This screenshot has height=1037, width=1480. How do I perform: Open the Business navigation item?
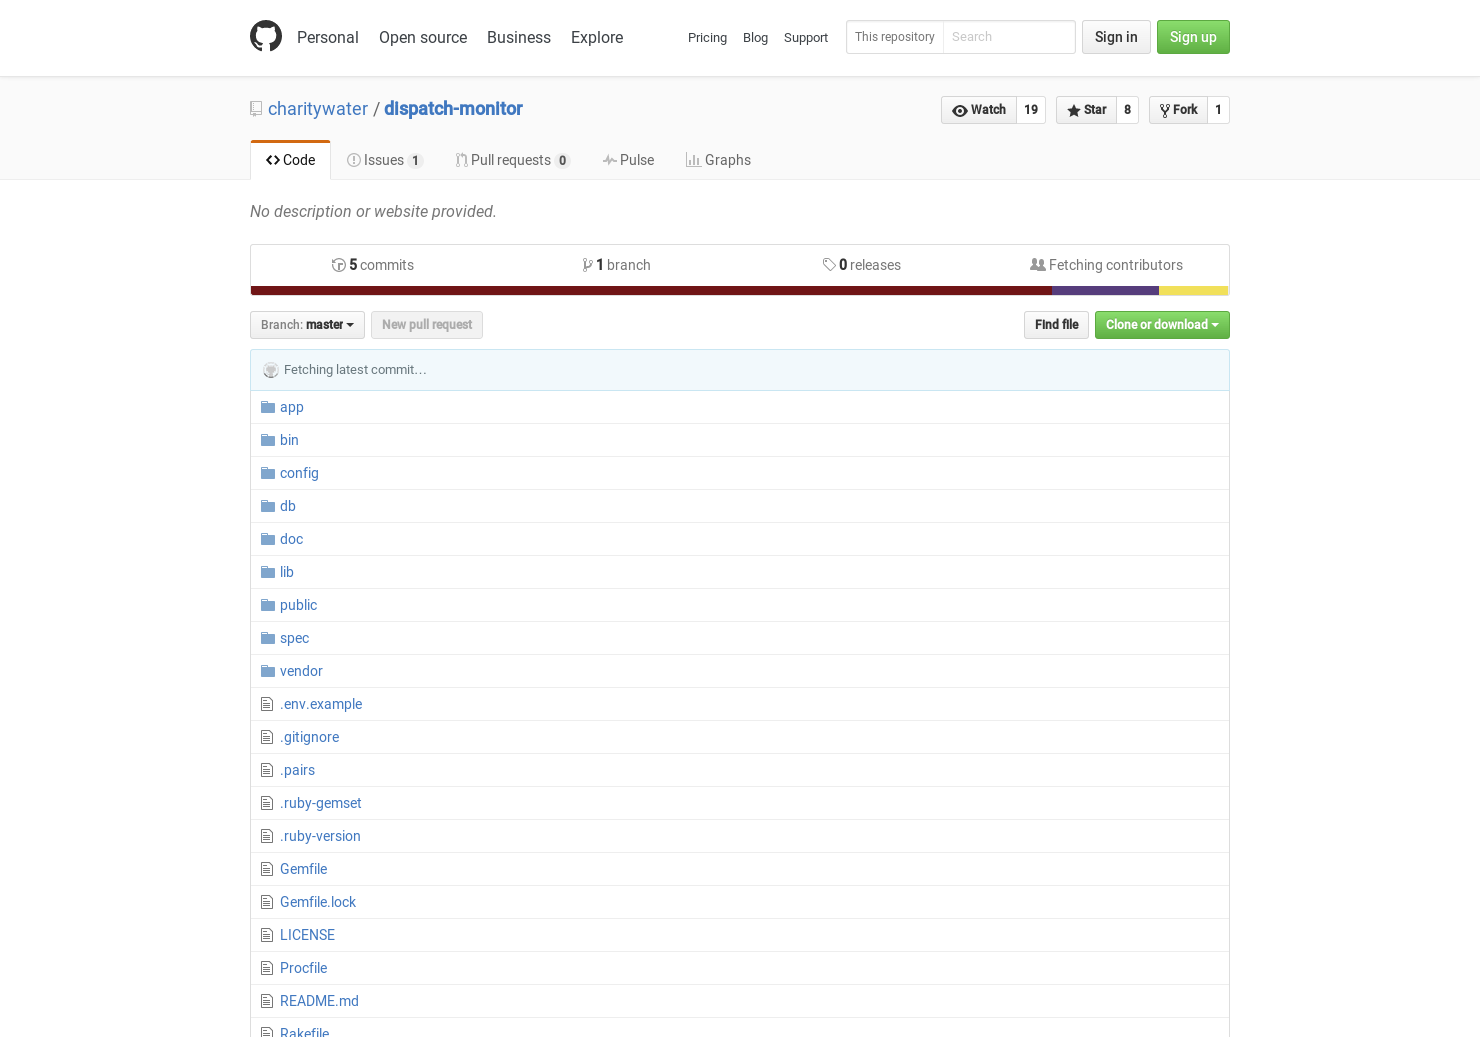coord(519,37)
